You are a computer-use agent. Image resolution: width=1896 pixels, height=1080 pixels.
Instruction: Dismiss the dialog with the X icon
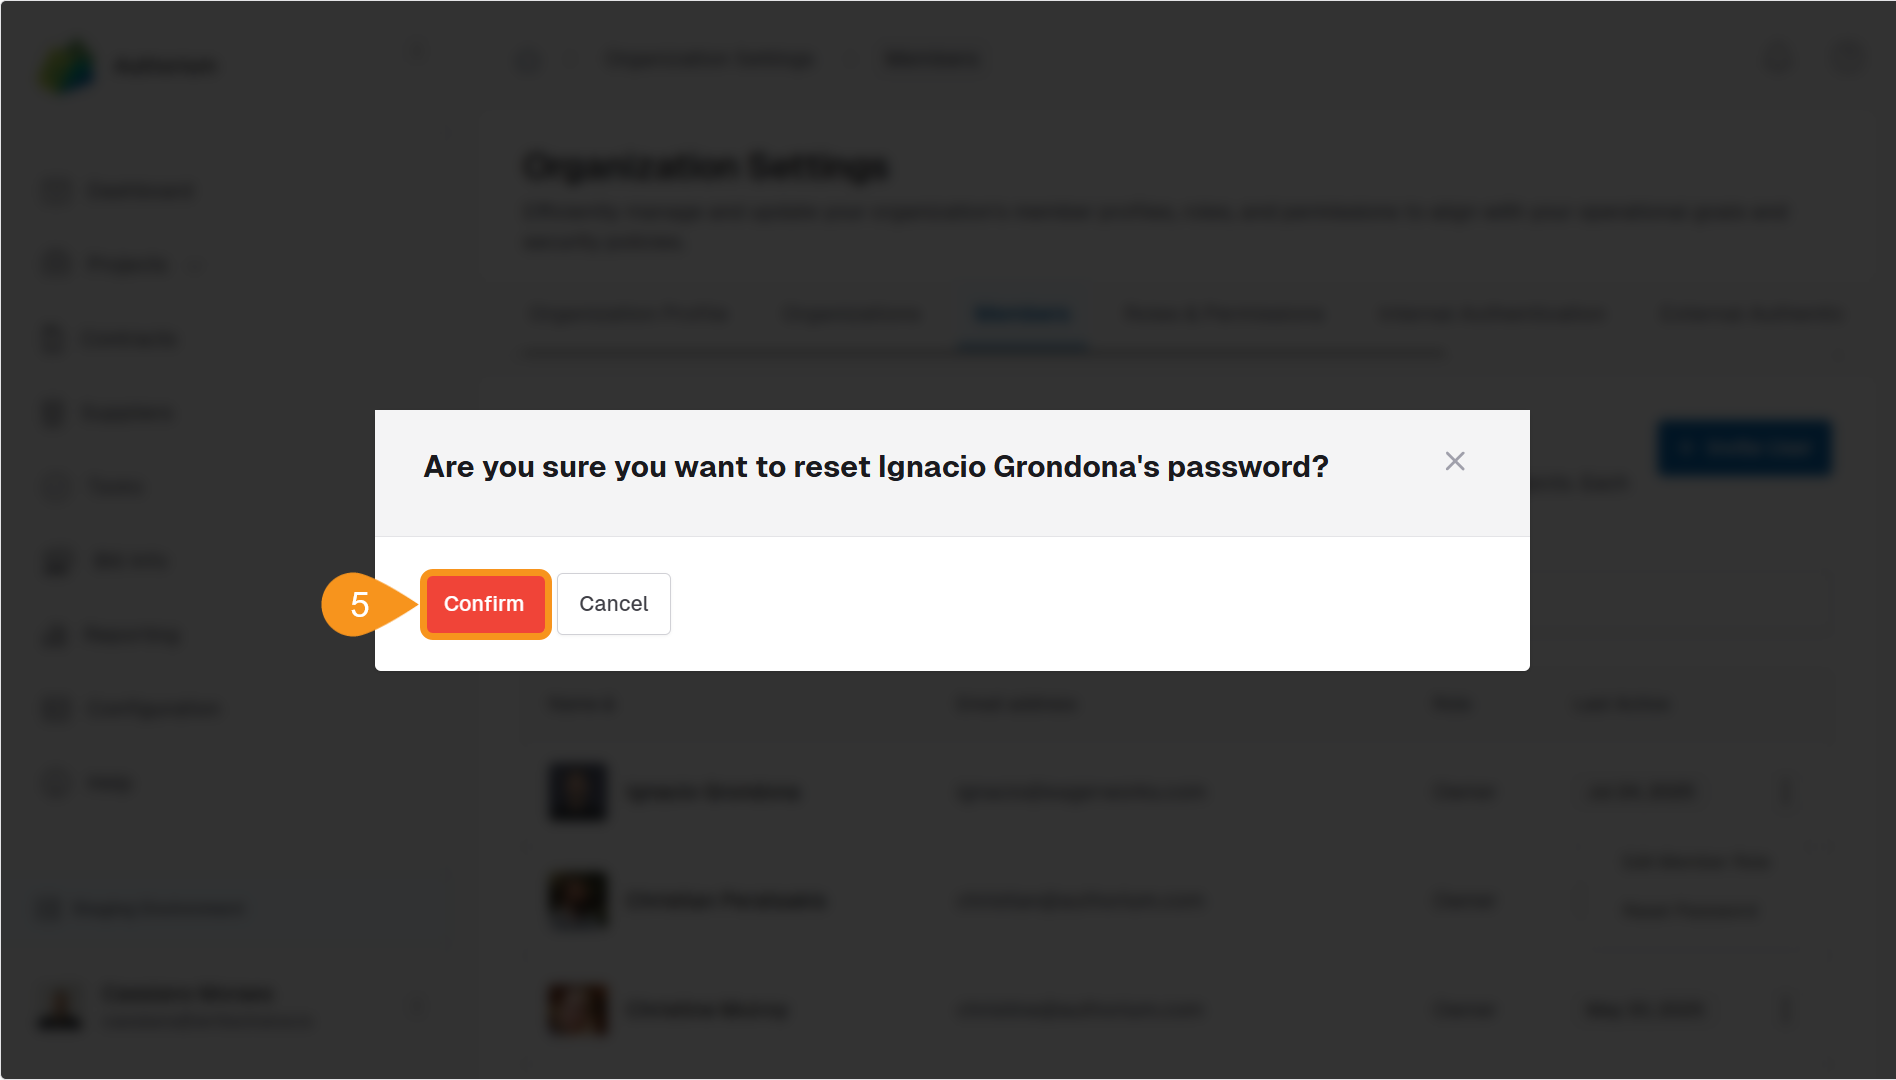tap(1455, 461)
